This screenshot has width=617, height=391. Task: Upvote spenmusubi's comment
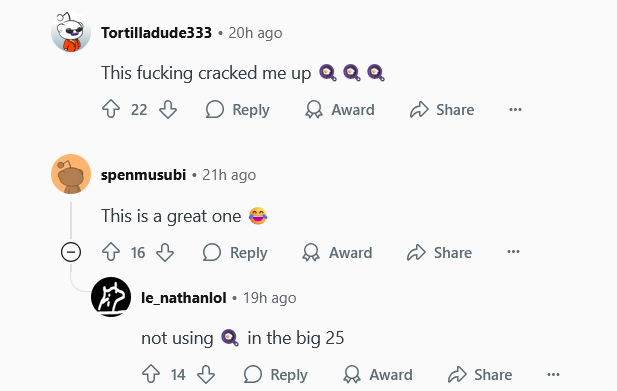click(111, 252)
